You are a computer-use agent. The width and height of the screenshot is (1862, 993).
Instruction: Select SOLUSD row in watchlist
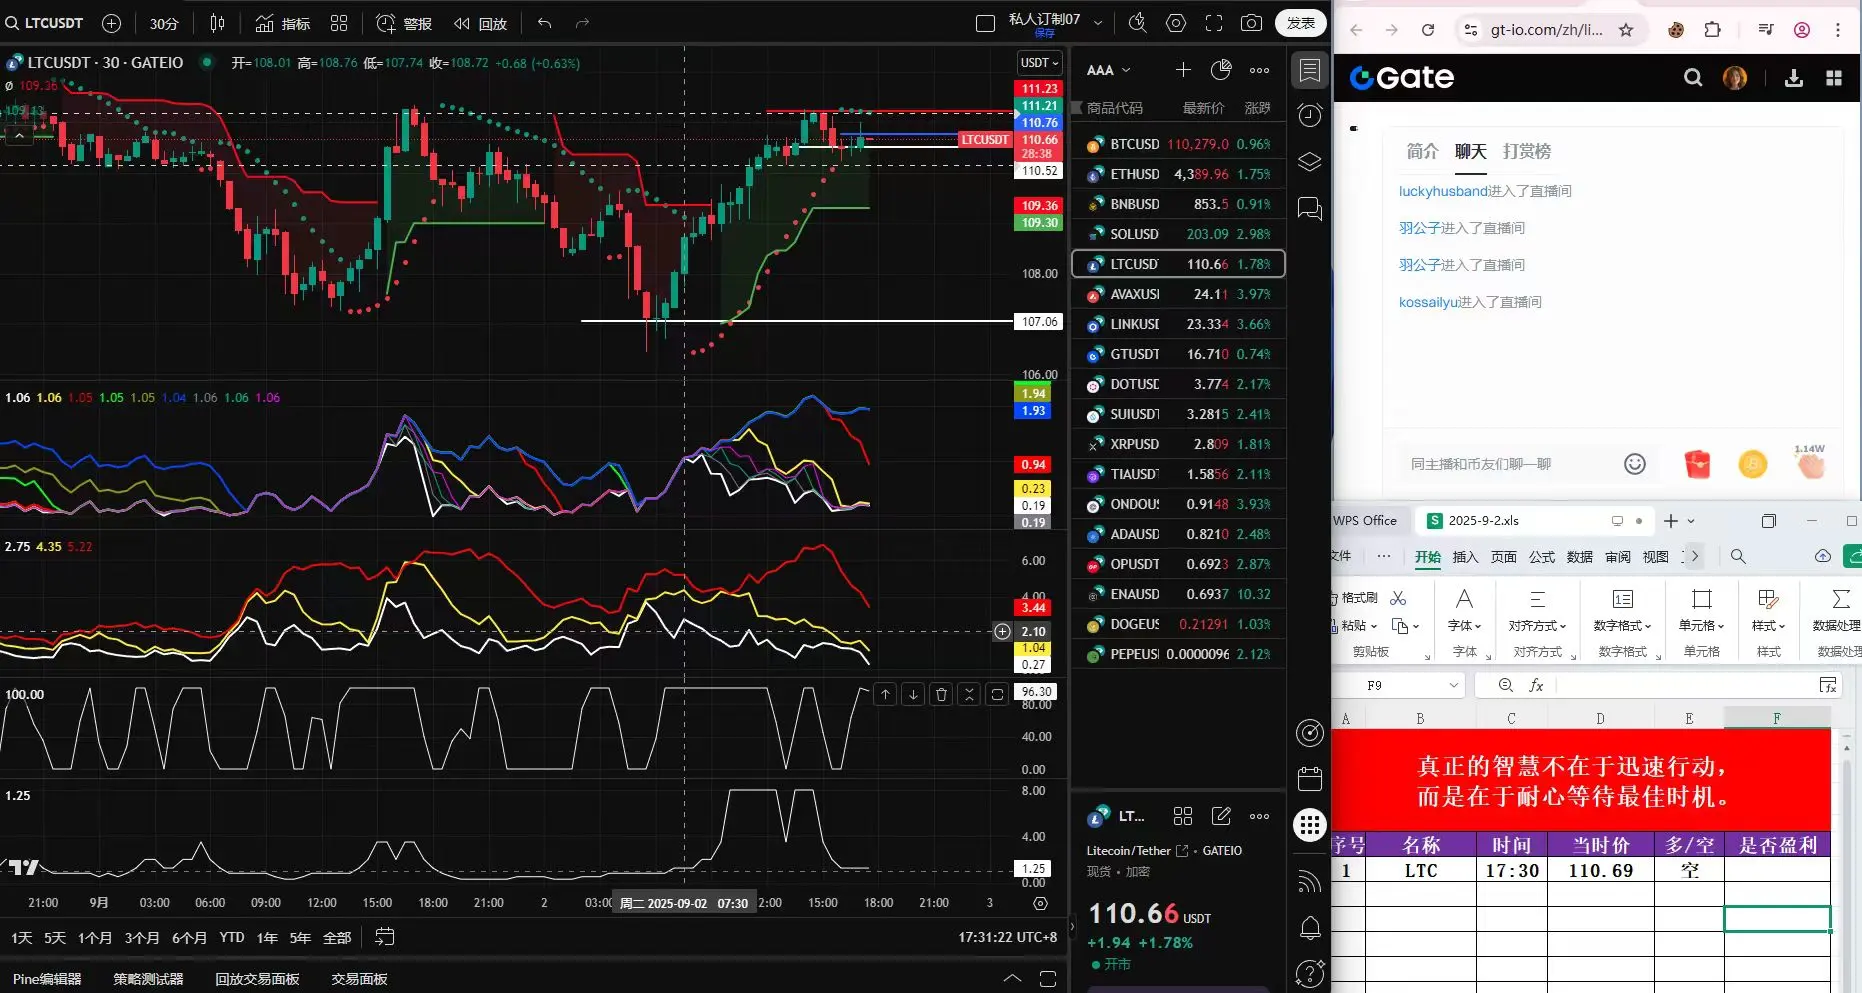tap(1178, 234)
